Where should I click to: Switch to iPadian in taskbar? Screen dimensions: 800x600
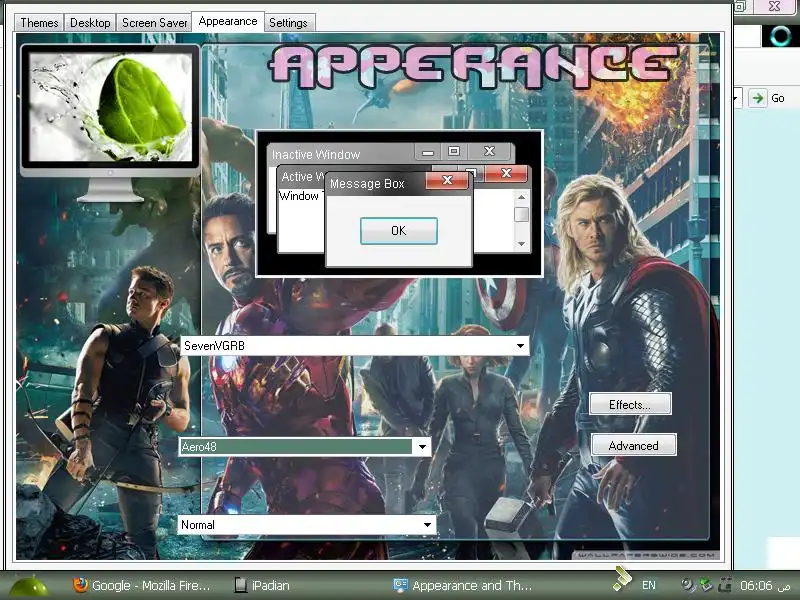262,585
